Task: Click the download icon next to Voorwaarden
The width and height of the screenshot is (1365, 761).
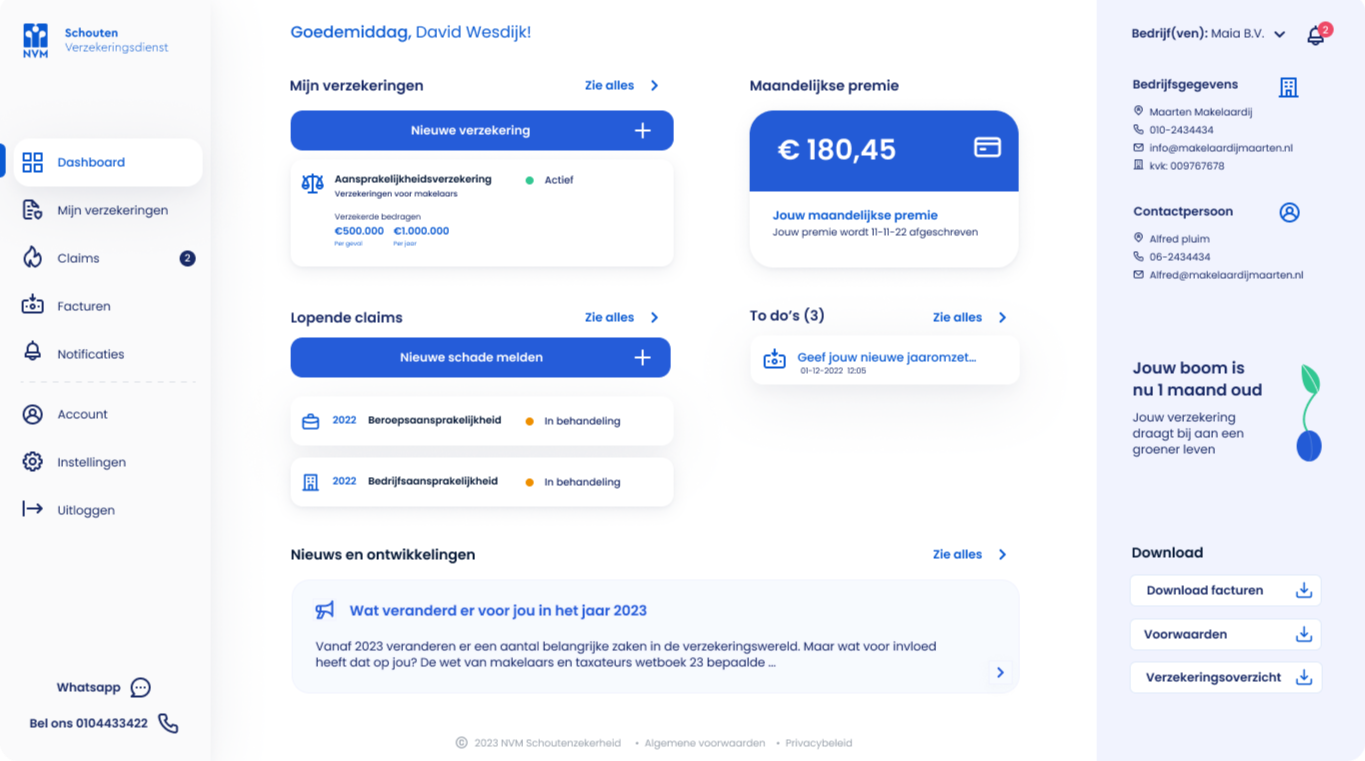Action: point(1303,634)
